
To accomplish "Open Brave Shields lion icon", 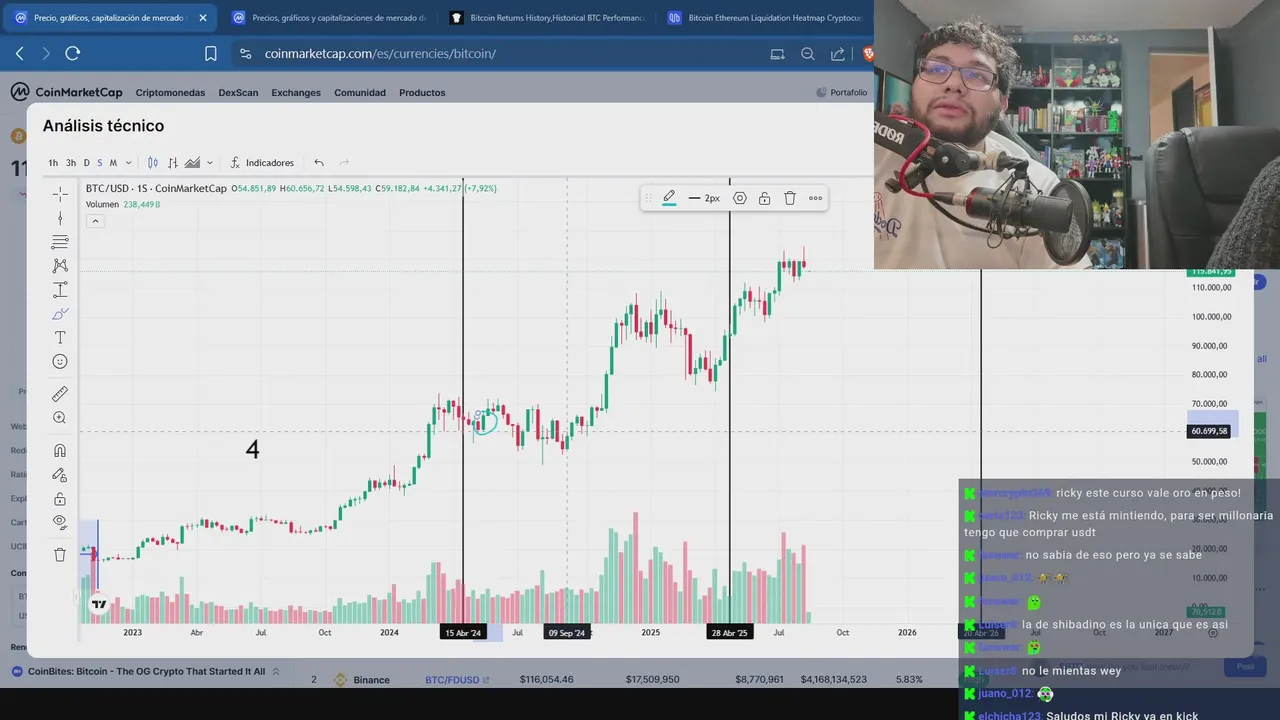I will [x=867, y=54].
